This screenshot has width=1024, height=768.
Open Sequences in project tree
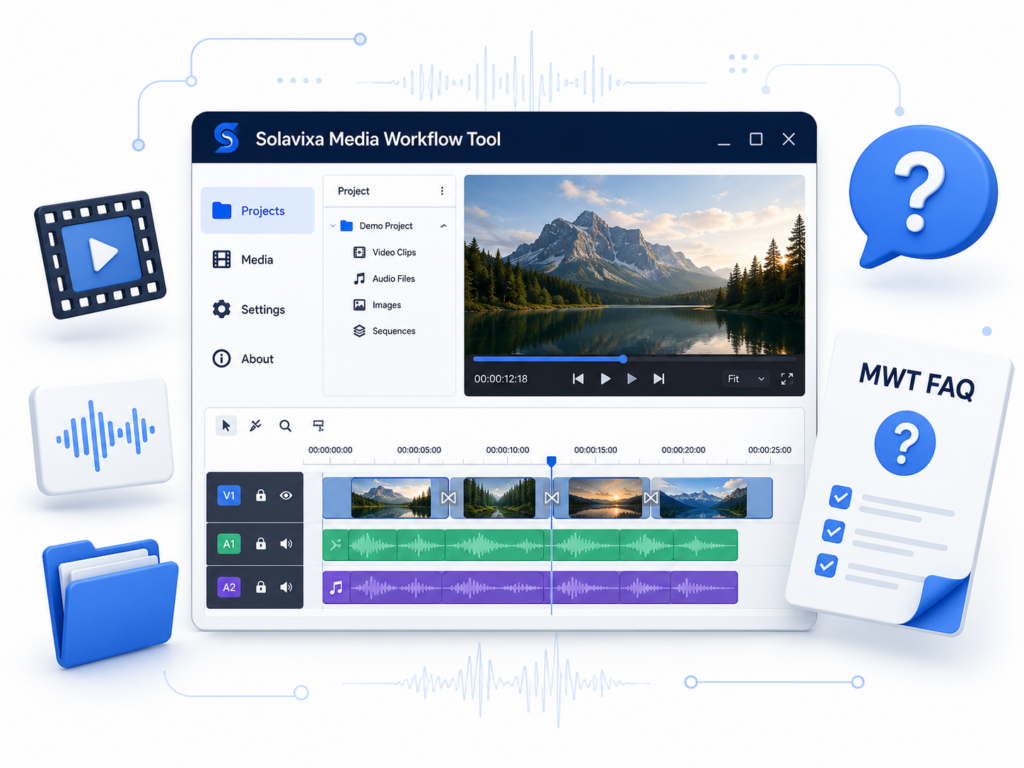385,331
